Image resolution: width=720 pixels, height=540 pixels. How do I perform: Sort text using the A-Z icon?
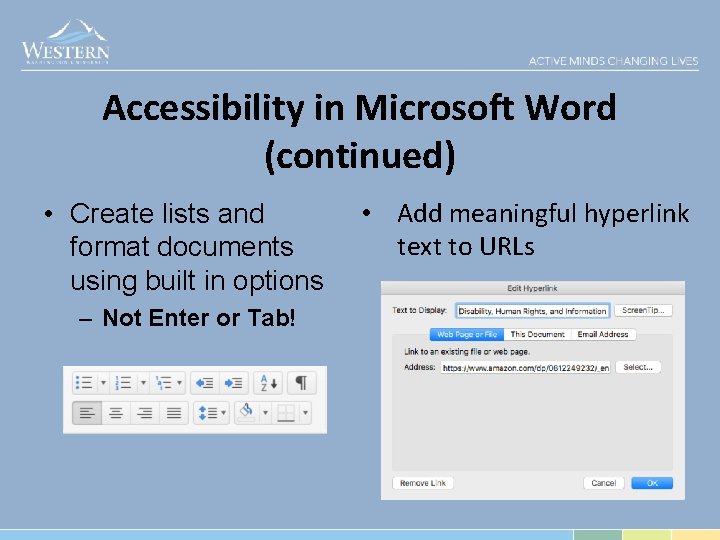269,383
